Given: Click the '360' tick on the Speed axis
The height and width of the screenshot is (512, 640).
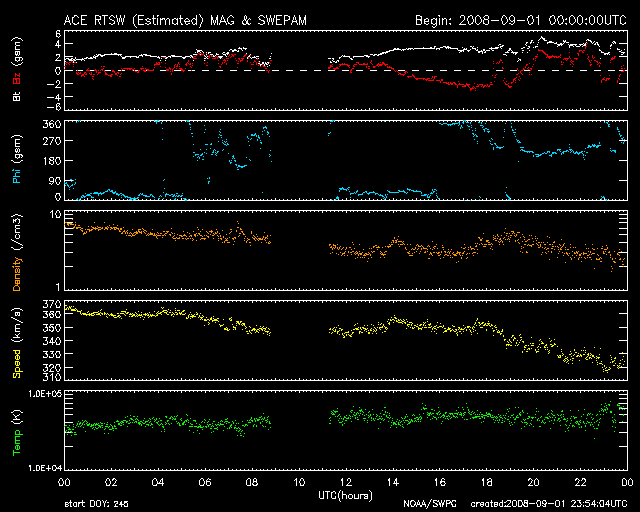Looking at the screenshot, I should click(x=52, y=314).
